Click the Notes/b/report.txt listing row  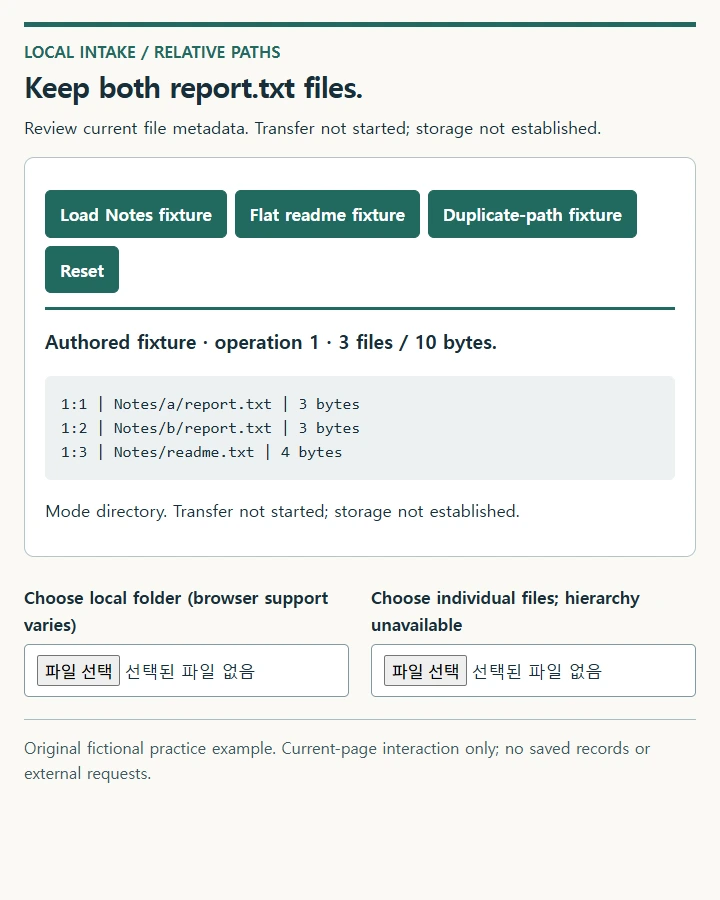(x=210, y=428)
